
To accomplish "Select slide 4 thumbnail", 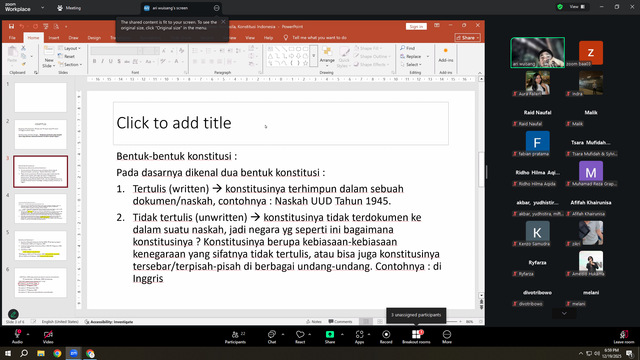I will coord(40,209).
